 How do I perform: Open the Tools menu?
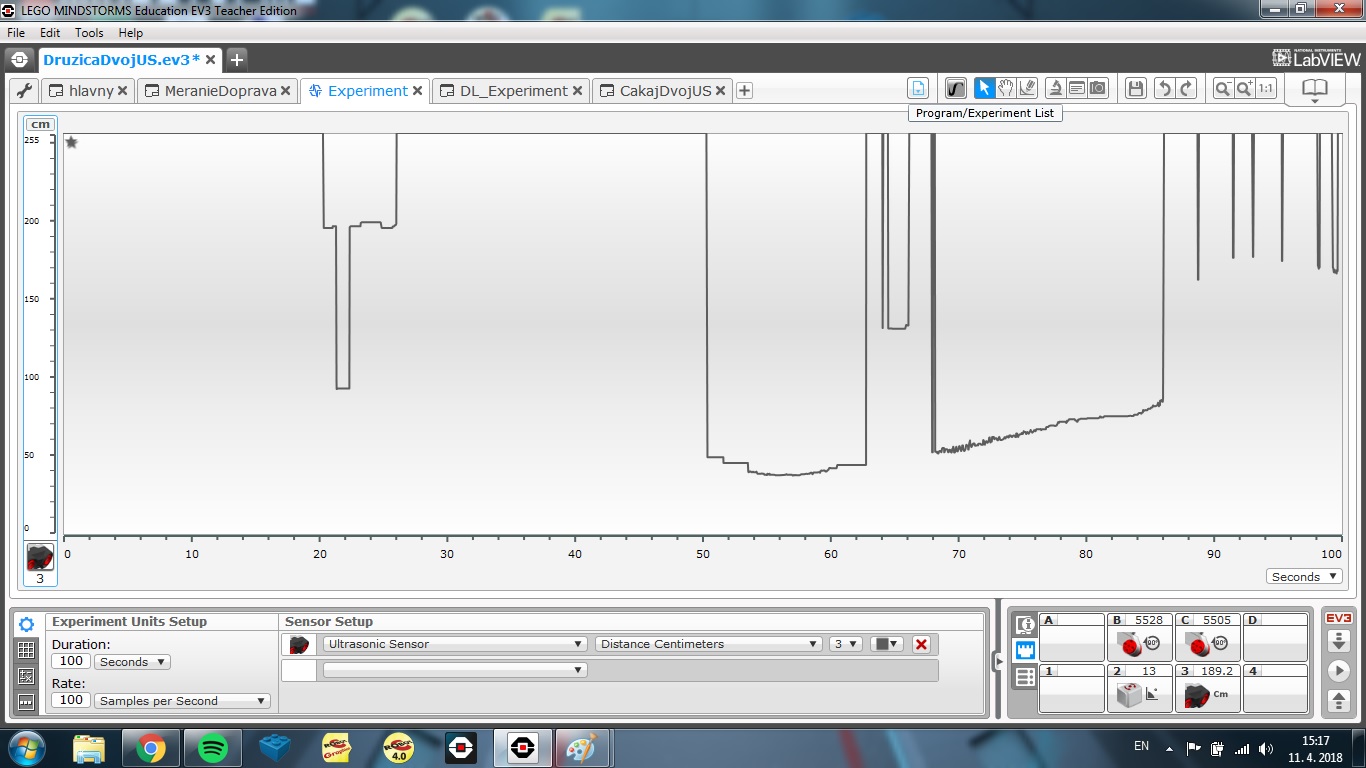89,33
